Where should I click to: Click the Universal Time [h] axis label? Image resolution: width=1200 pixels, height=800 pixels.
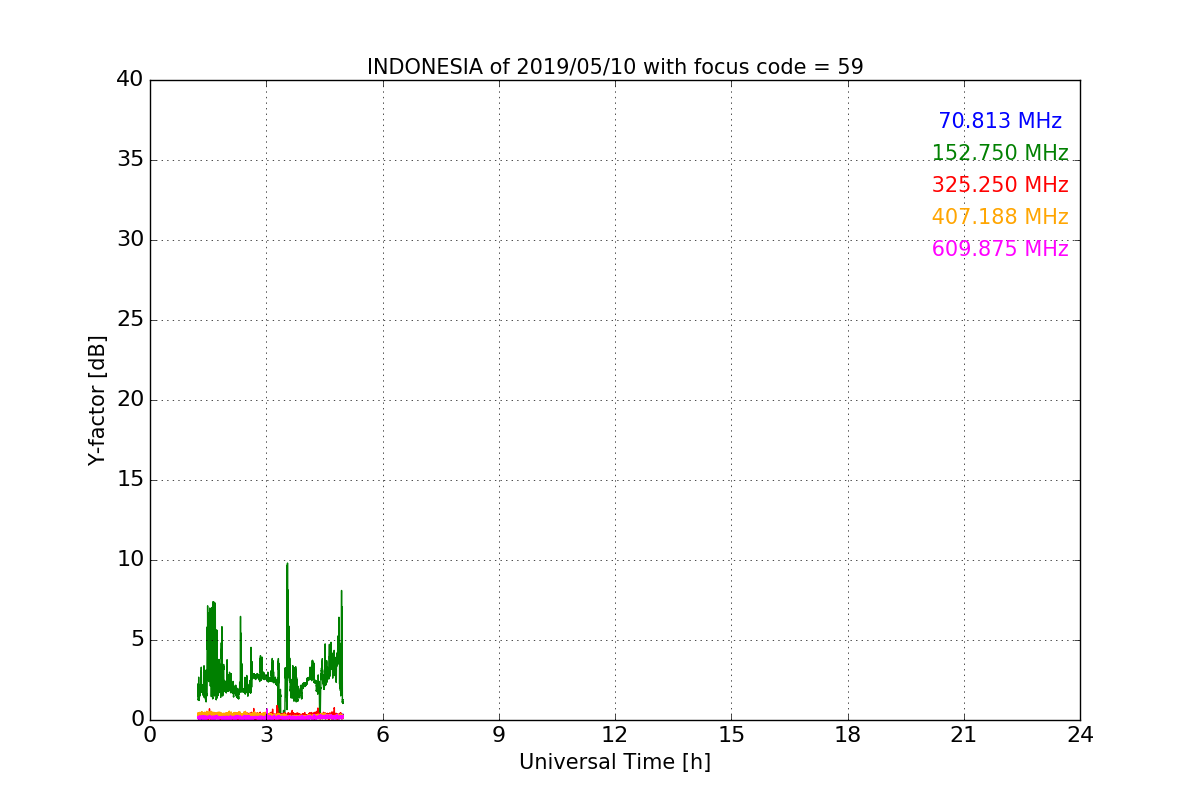coord(615,762)
